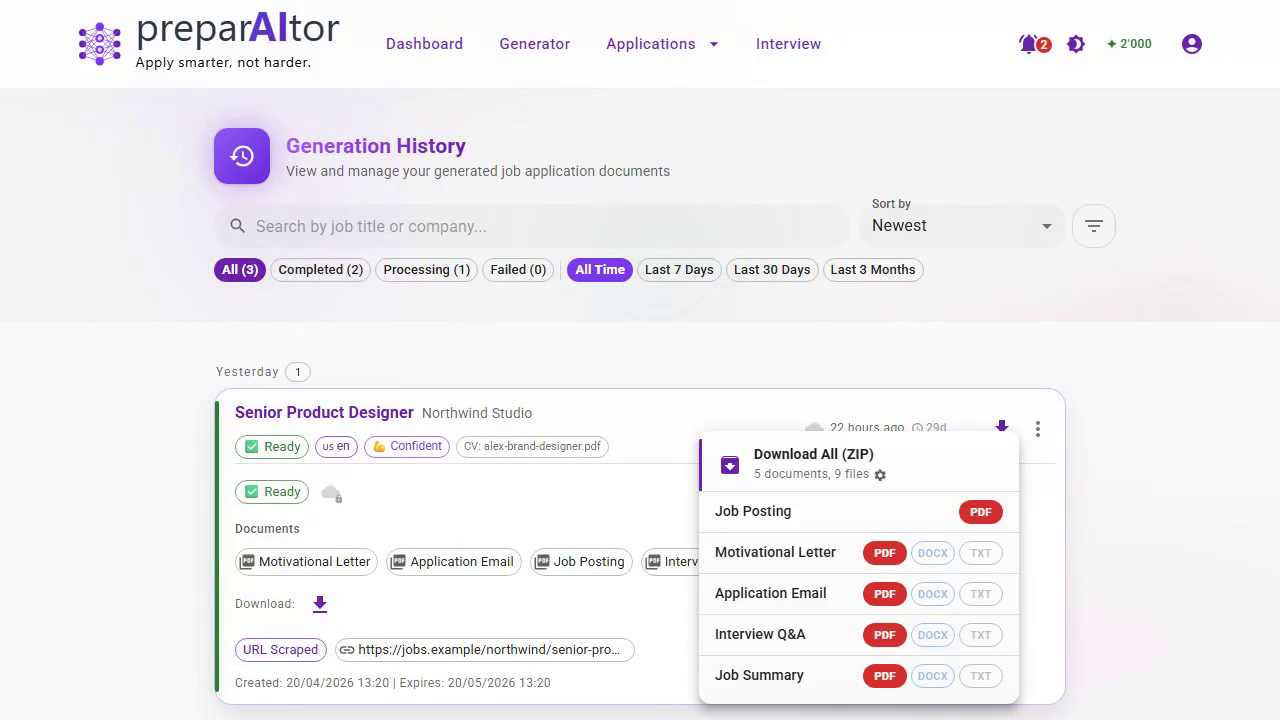1280x720 pixels.
Task: Download Job Posting PDF from menu
Action: click(x=980, y=512)
